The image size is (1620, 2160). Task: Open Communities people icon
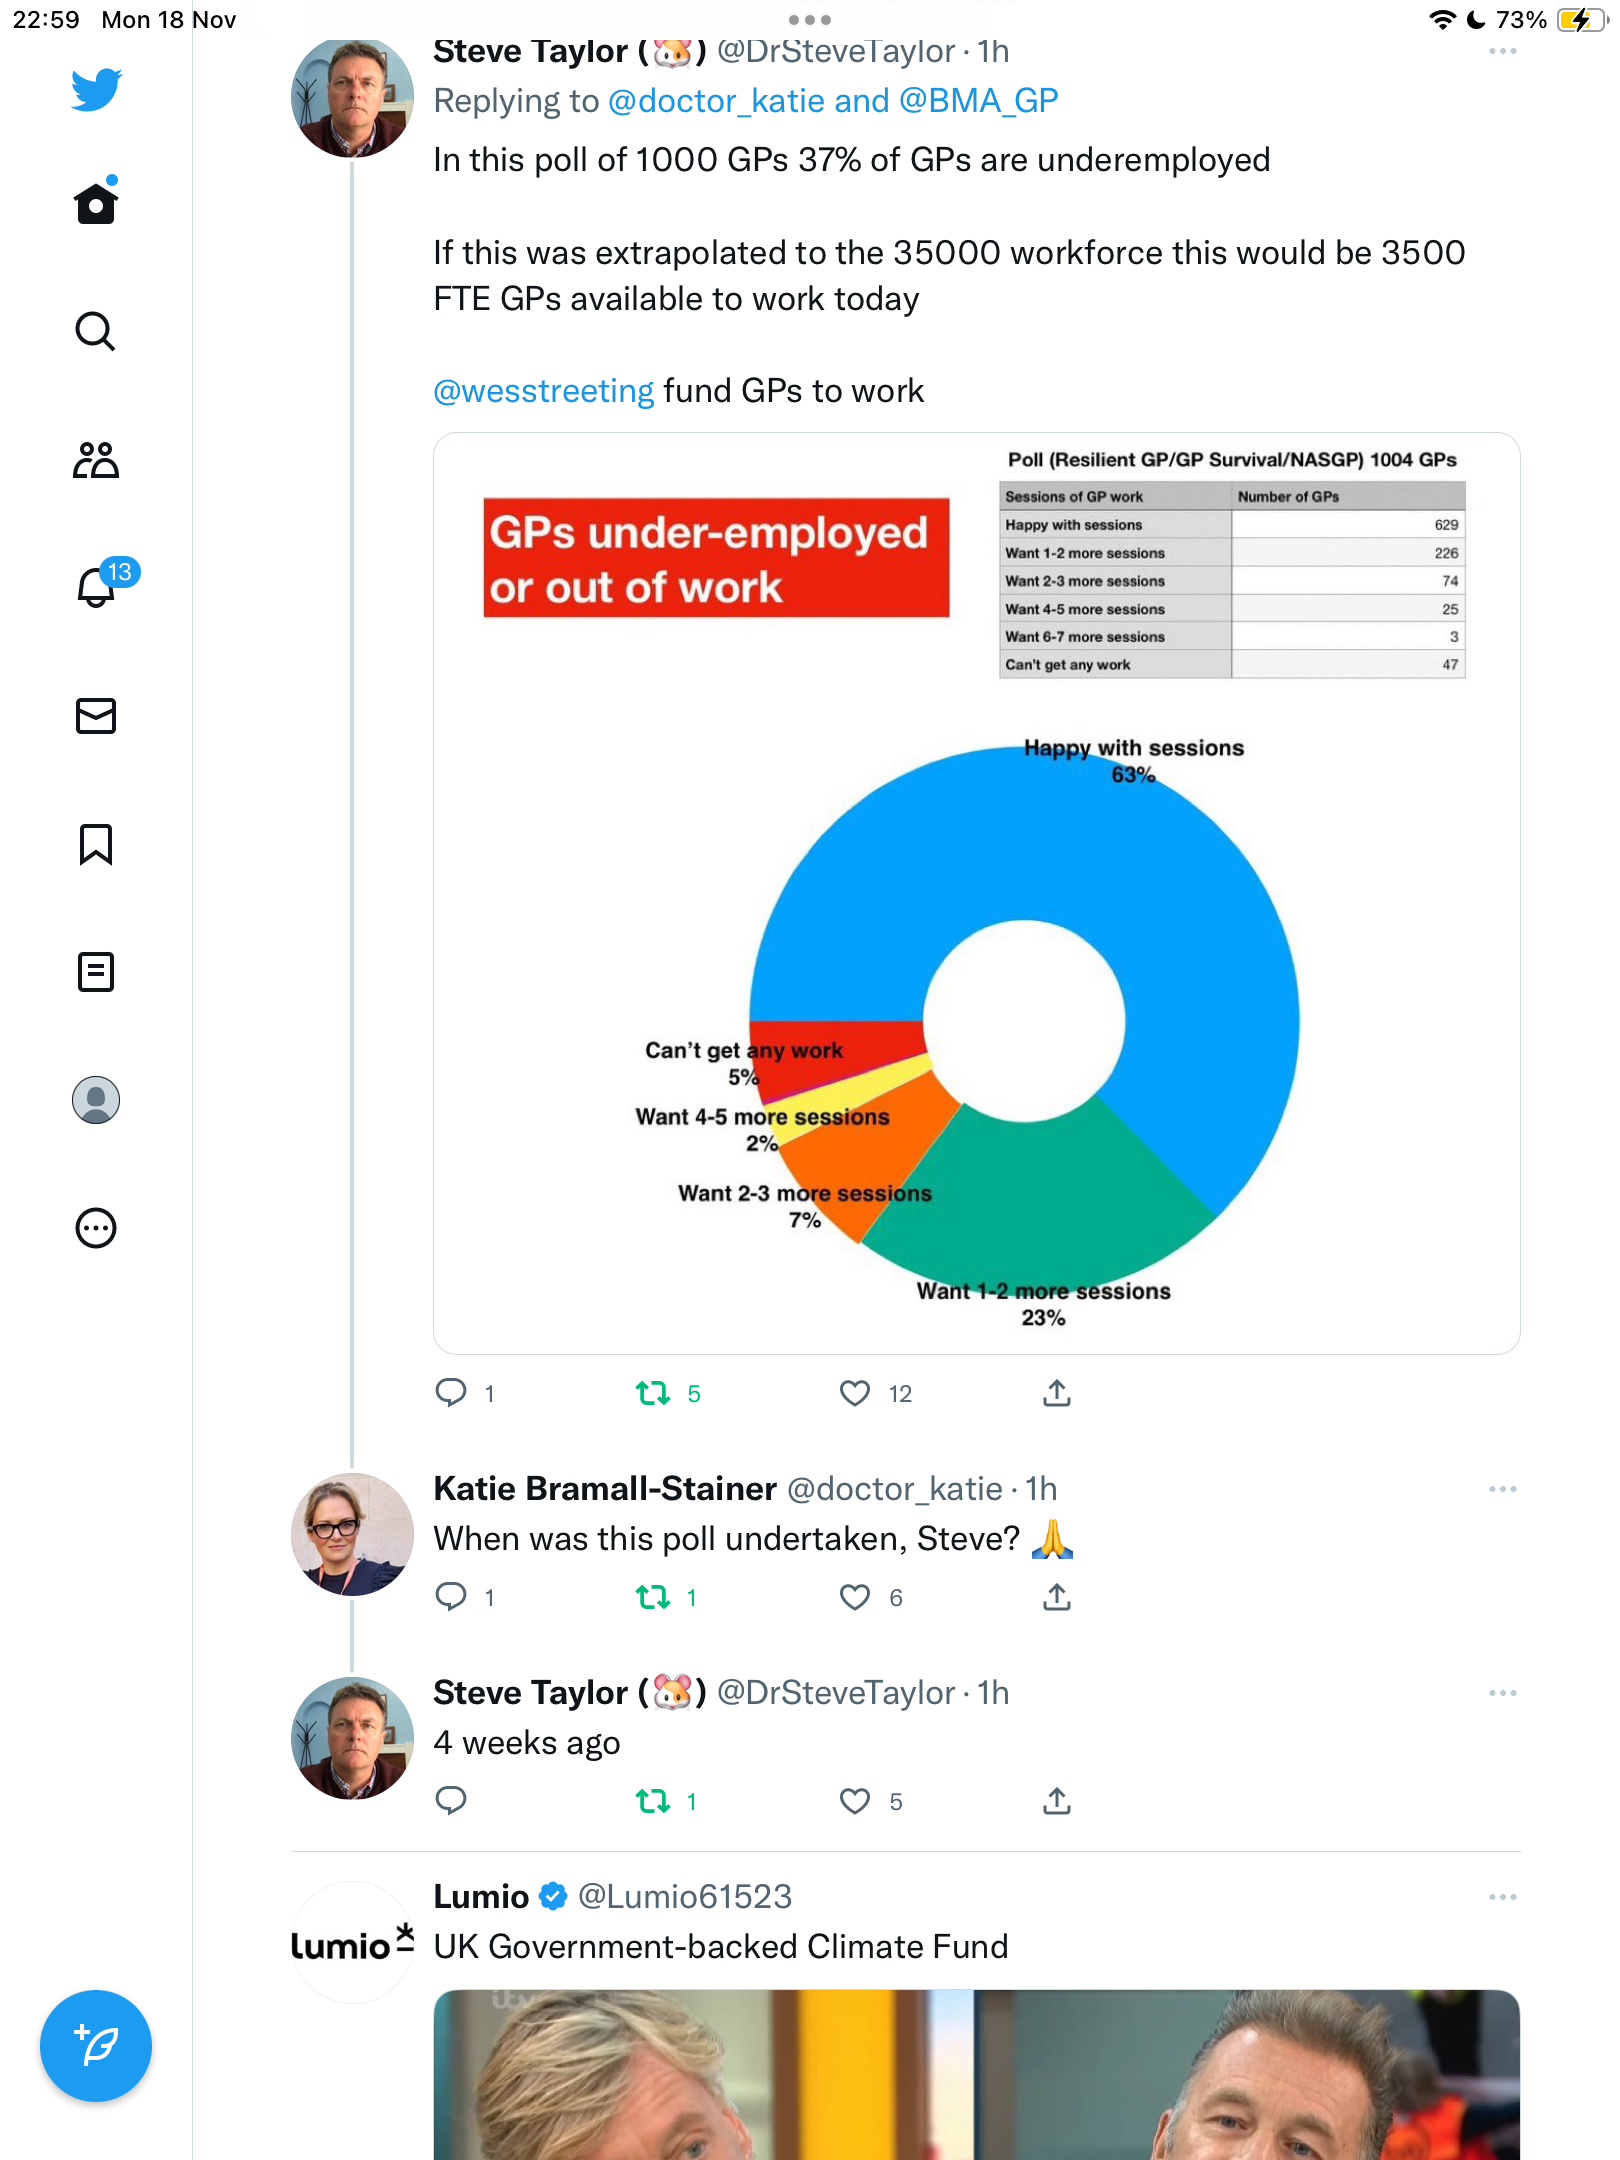(x=96, y=460)
